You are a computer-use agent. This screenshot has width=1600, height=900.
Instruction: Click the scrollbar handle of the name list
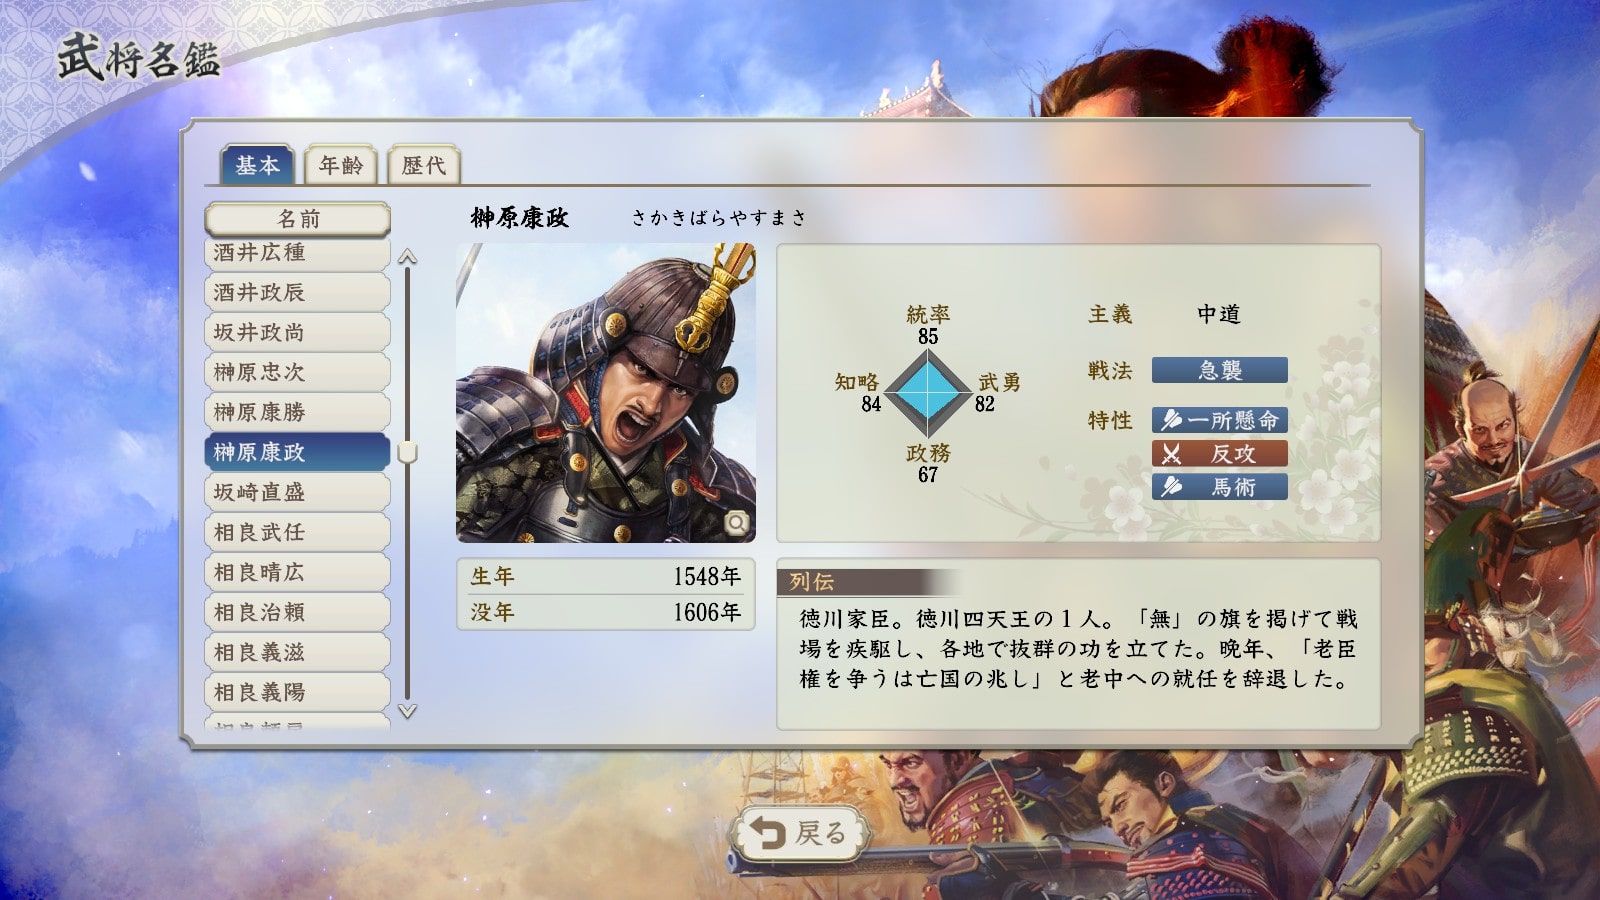tap(407, 453)
